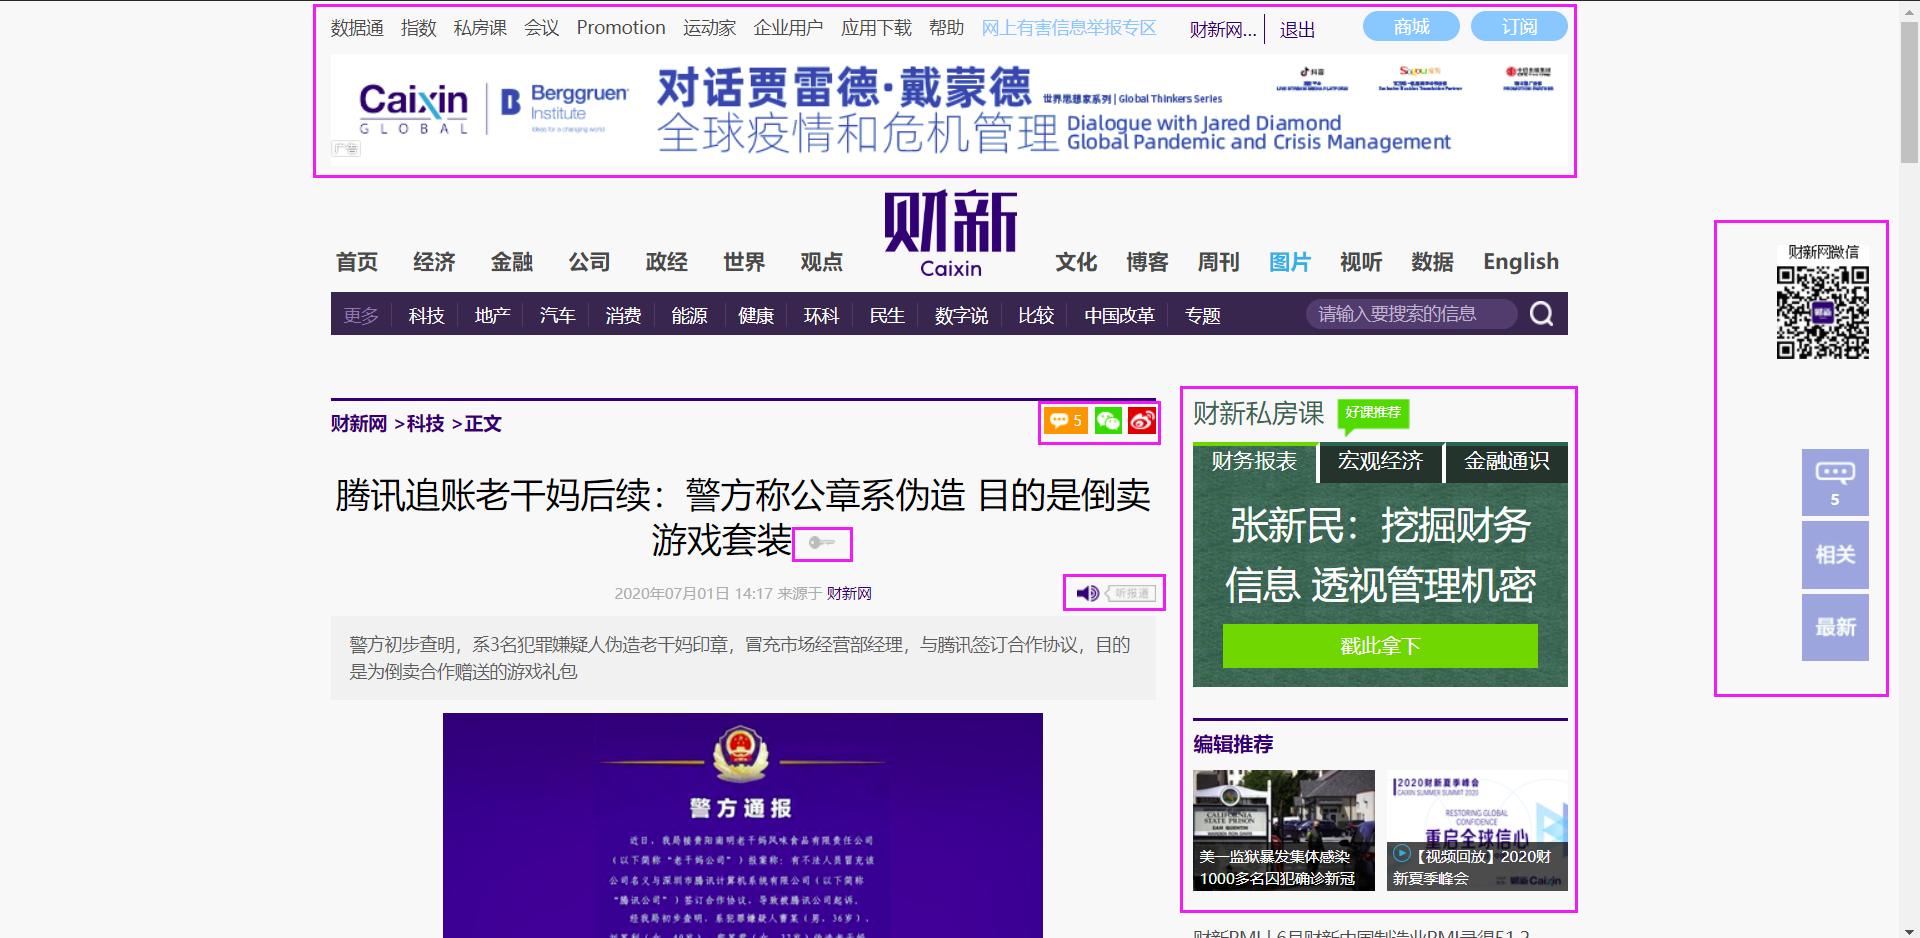The image size is (1920, 938).
Task: Click the key icon beside the article title
Action: [822, 543]
